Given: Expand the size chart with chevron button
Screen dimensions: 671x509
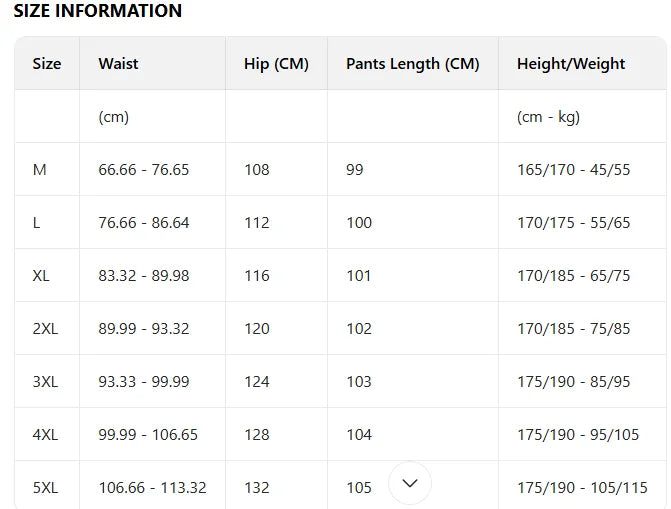Looking at the screenshot, I should 410,483.
